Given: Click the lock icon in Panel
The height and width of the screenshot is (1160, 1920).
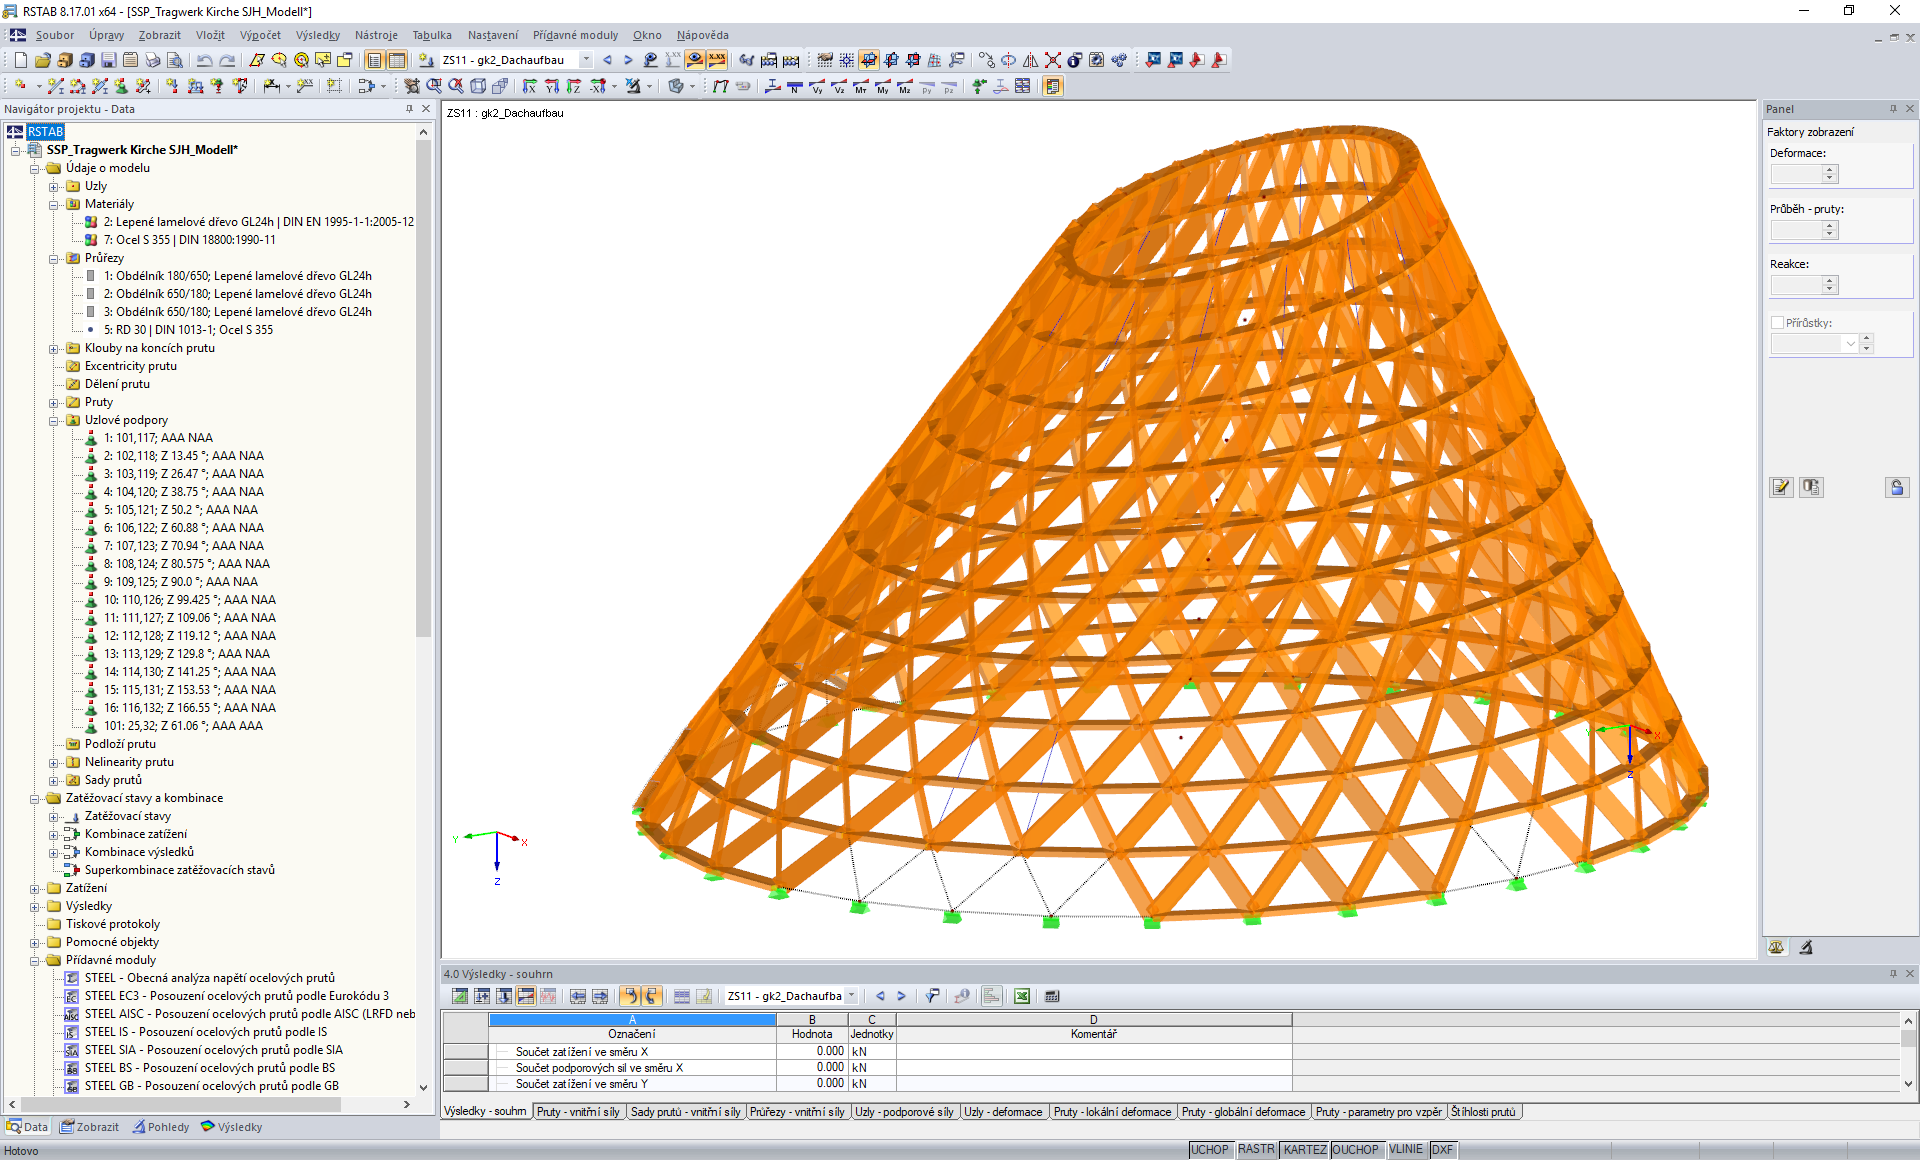Looking at the screenshot, I should pyautogui.click(x=1896, y=487).
